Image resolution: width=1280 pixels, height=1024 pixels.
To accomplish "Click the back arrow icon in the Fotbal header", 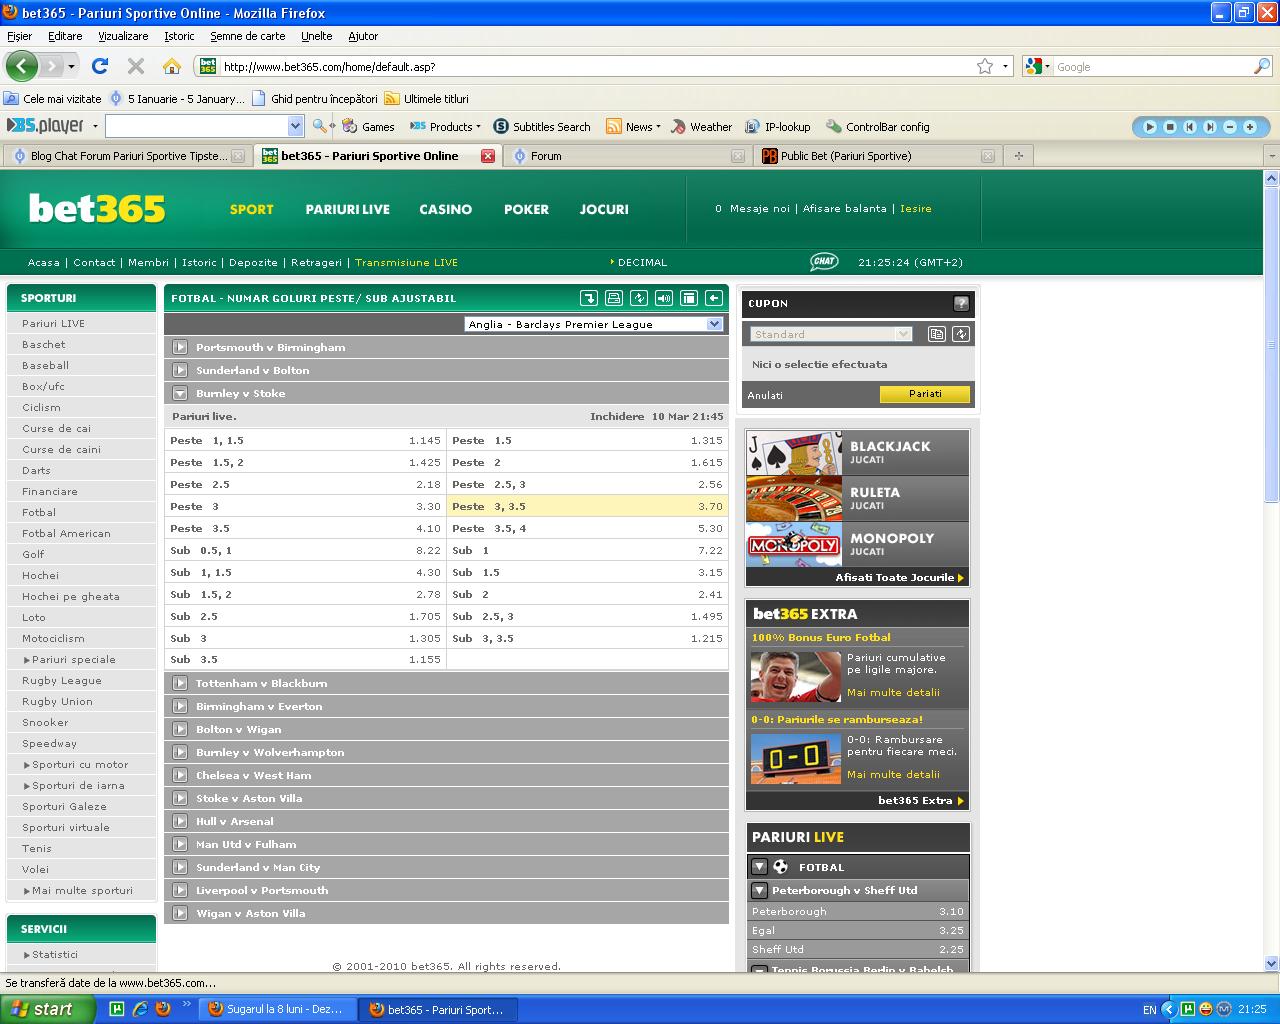I will point(713,298).
